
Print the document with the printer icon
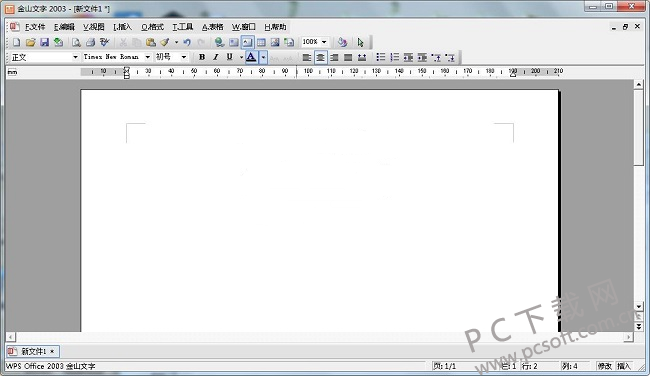pos(90,42)
